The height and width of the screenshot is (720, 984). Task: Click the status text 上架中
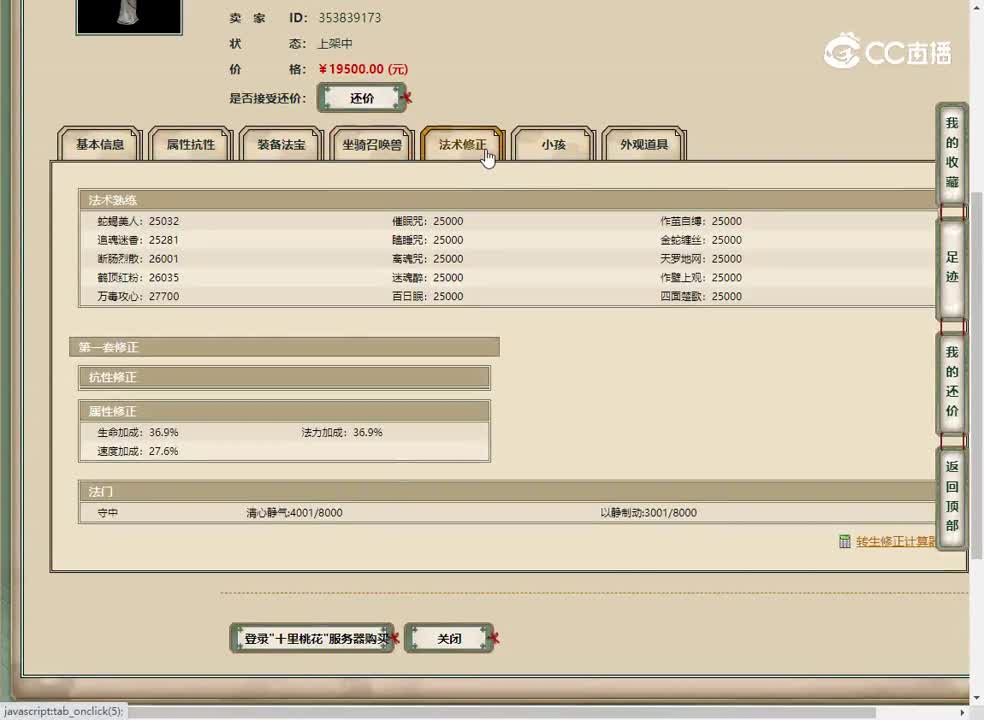pos(334,44)
